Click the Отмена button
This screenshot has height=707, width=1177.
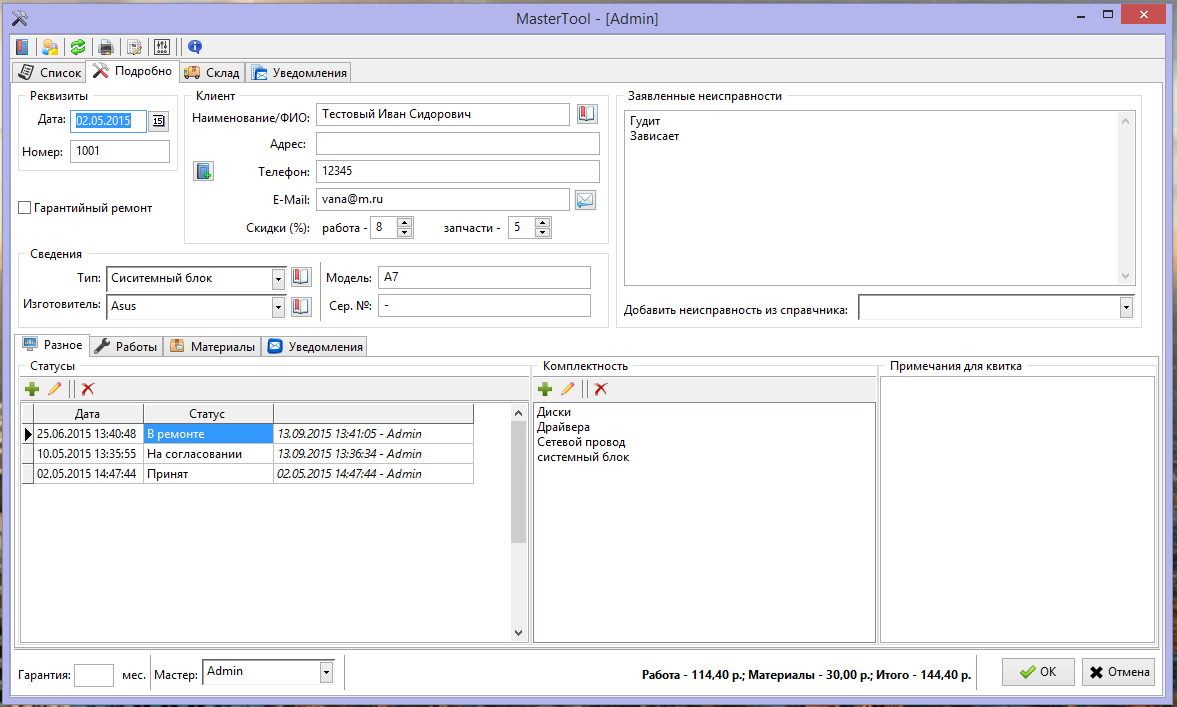click(x=1118, y=672)
